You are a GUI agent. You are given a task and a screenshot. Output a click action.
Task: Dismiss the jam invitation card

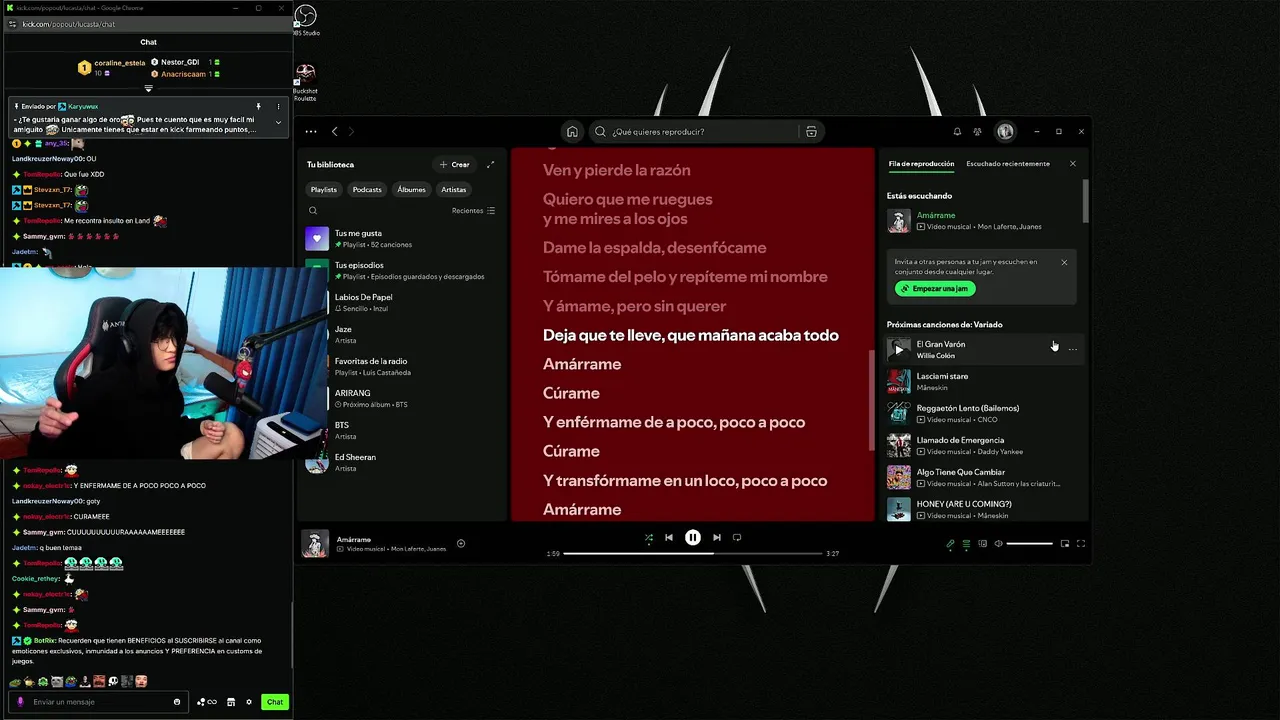pyautogui.click(x=1064, y=262)
